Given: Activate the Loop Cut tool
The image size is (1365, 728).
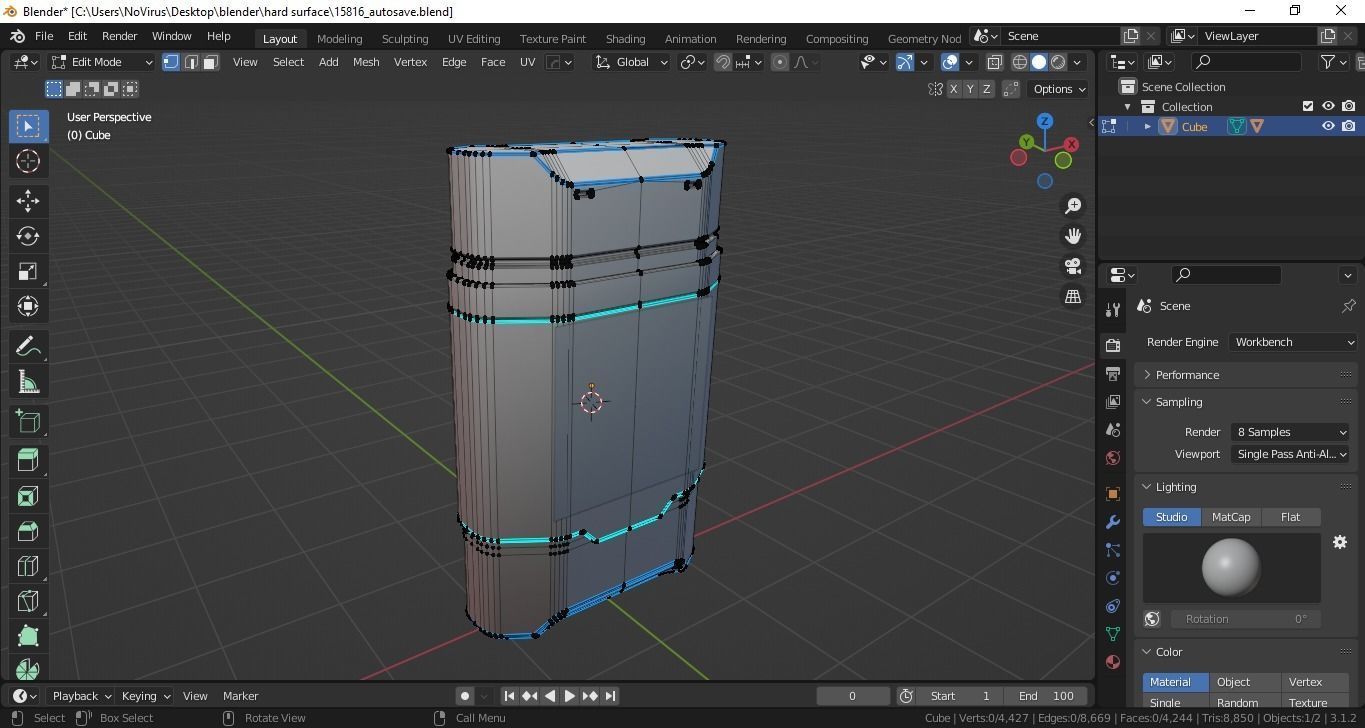Looking at the screenshot, I should coord(28,566).
